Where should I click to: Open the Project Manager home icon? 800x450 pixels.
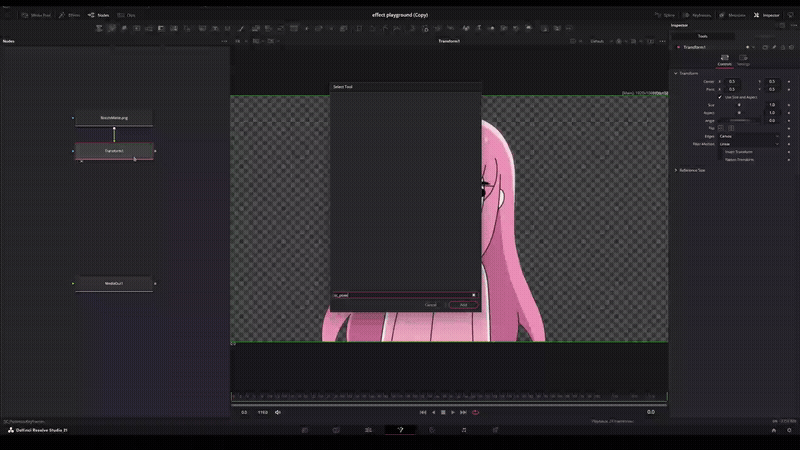[x=773, y=430]
